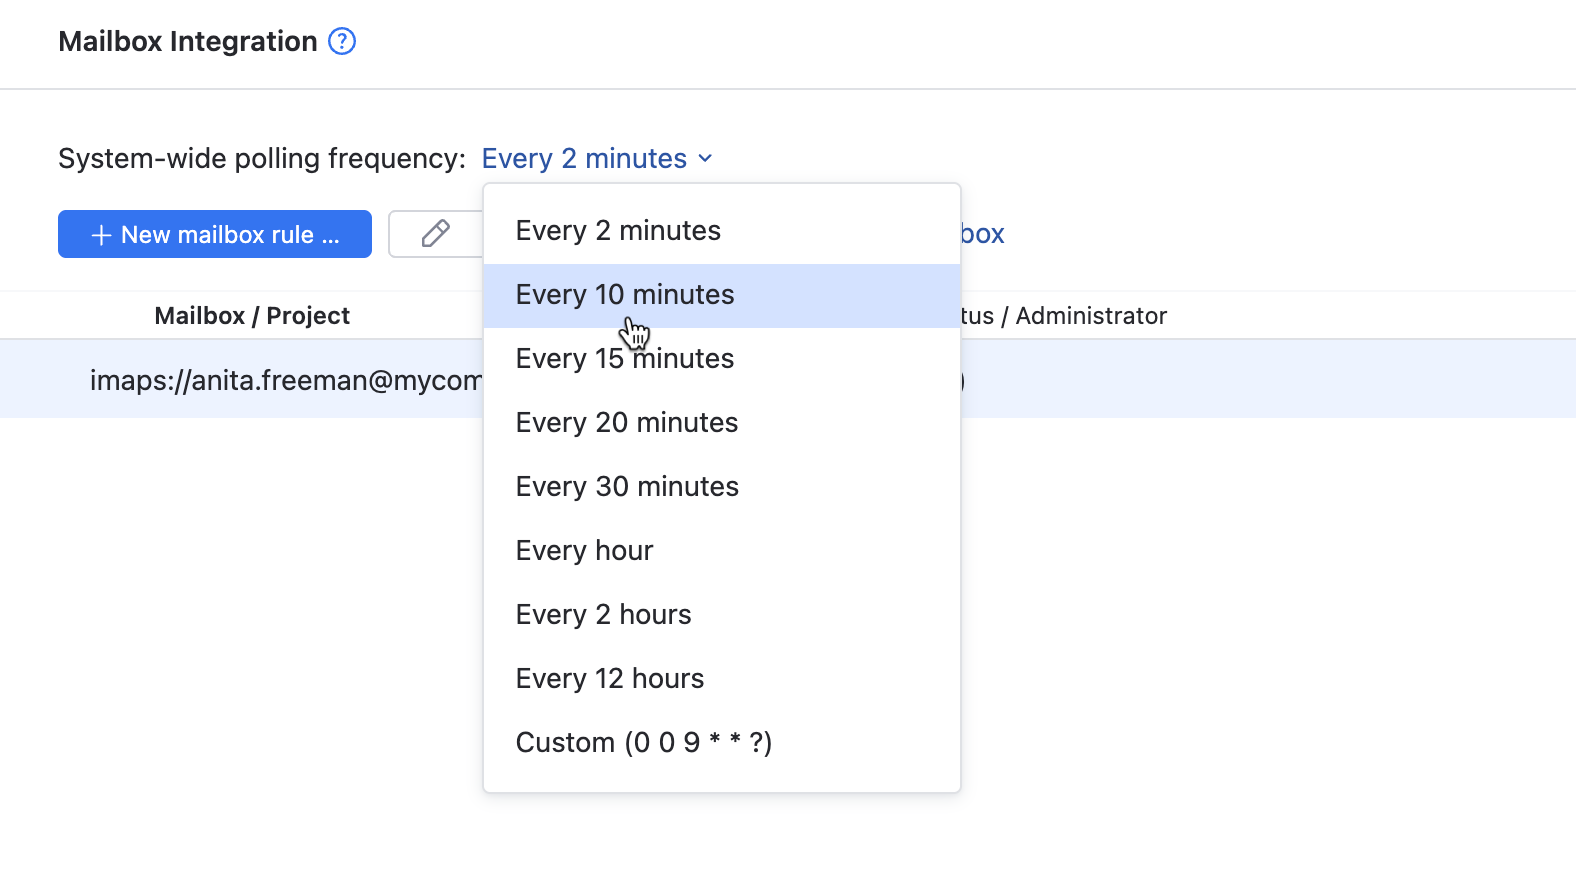The height and width of the screenshot is (896, 1576).
Task: Choose the Every hour option
Action: (585, 551)
